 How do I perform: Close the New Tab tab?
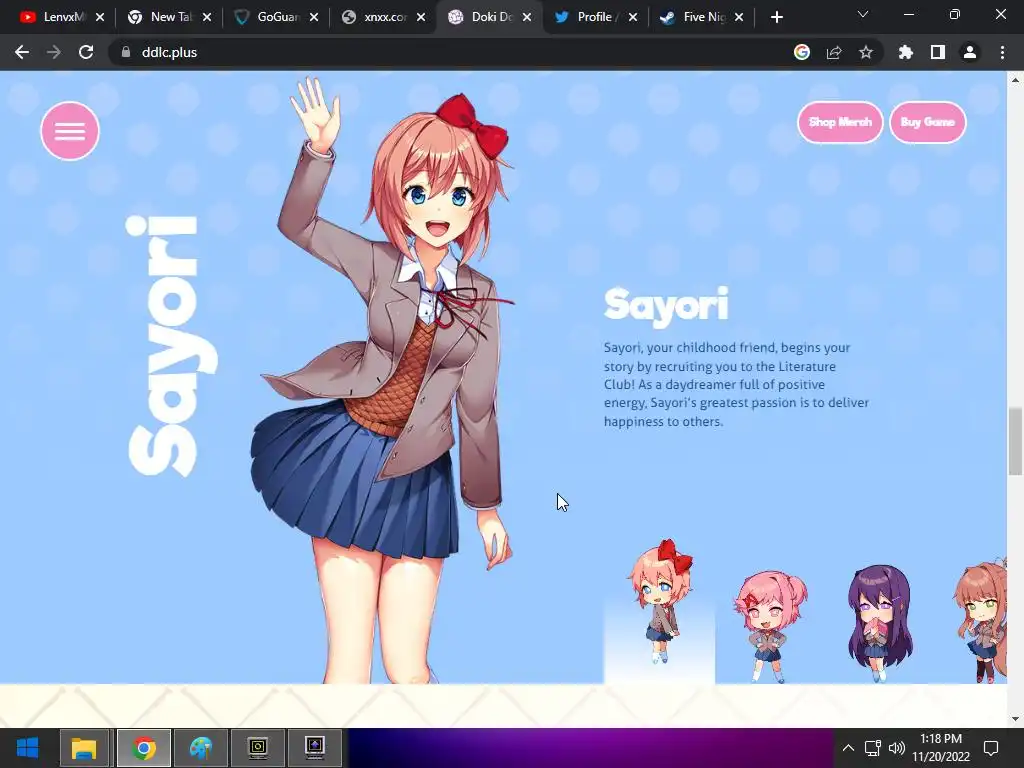click(207, 17)
